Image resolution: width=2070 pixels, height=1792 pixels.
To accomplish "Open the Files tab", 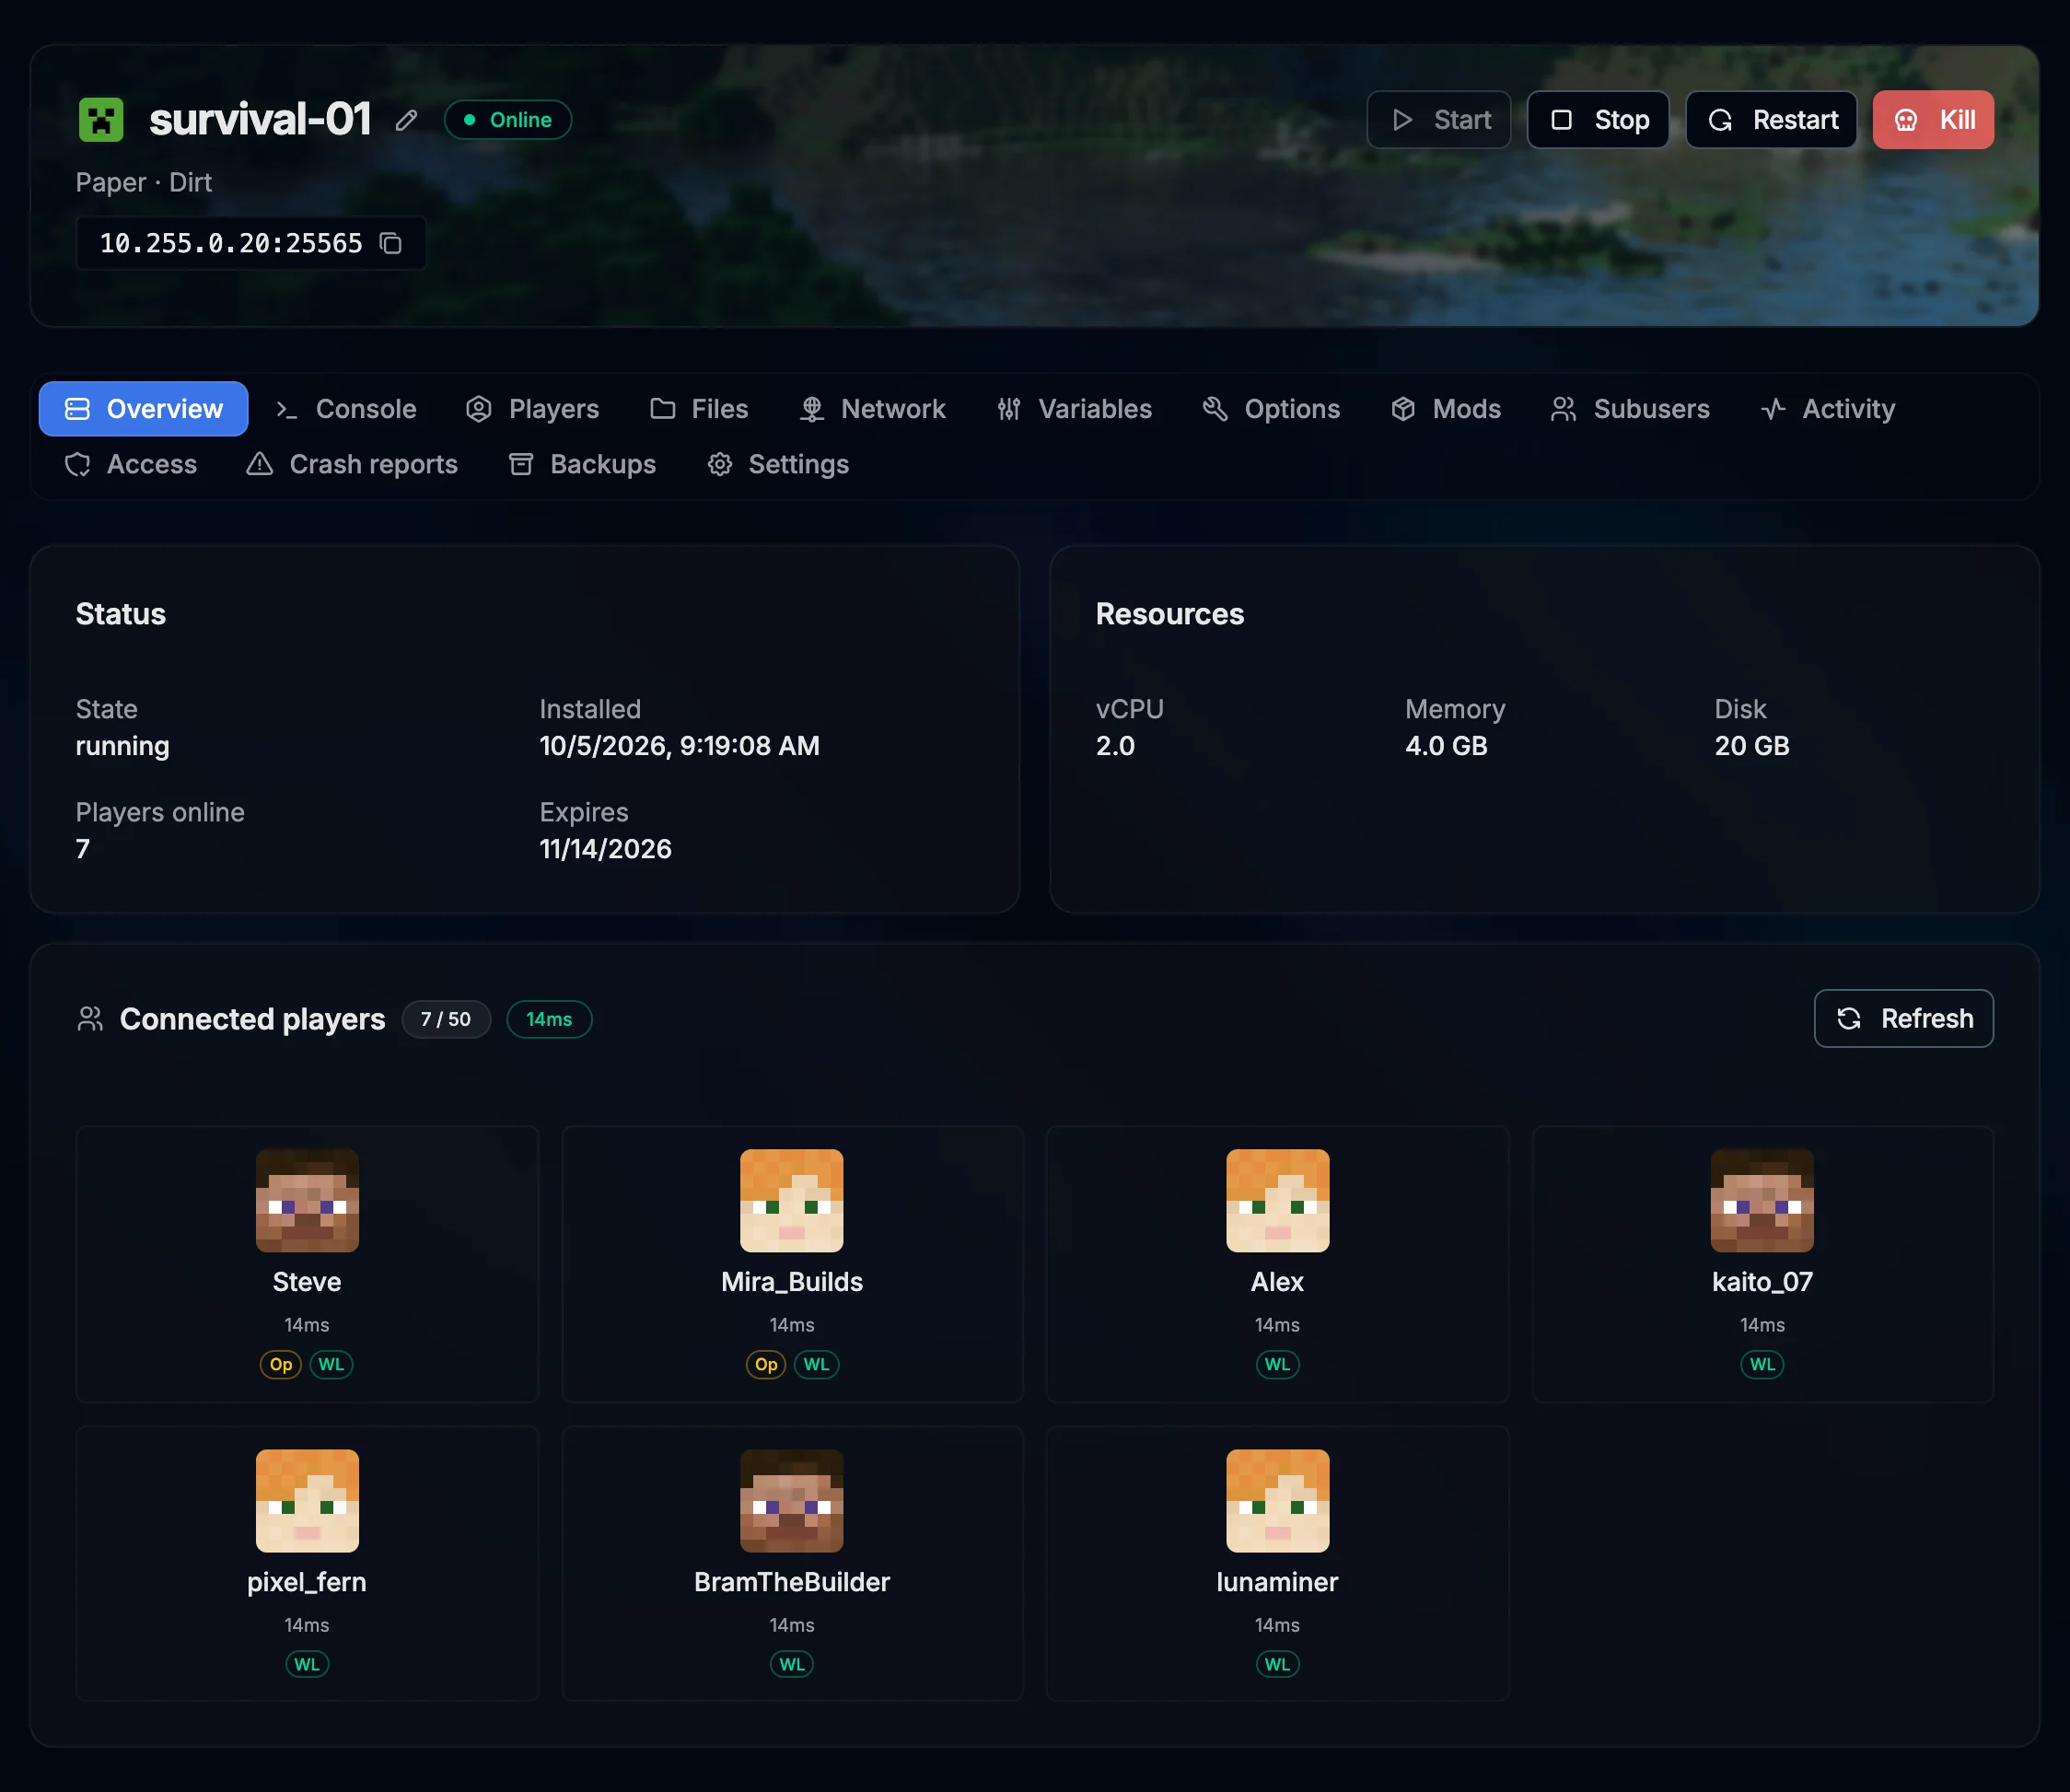I will [x=698, y=409].
